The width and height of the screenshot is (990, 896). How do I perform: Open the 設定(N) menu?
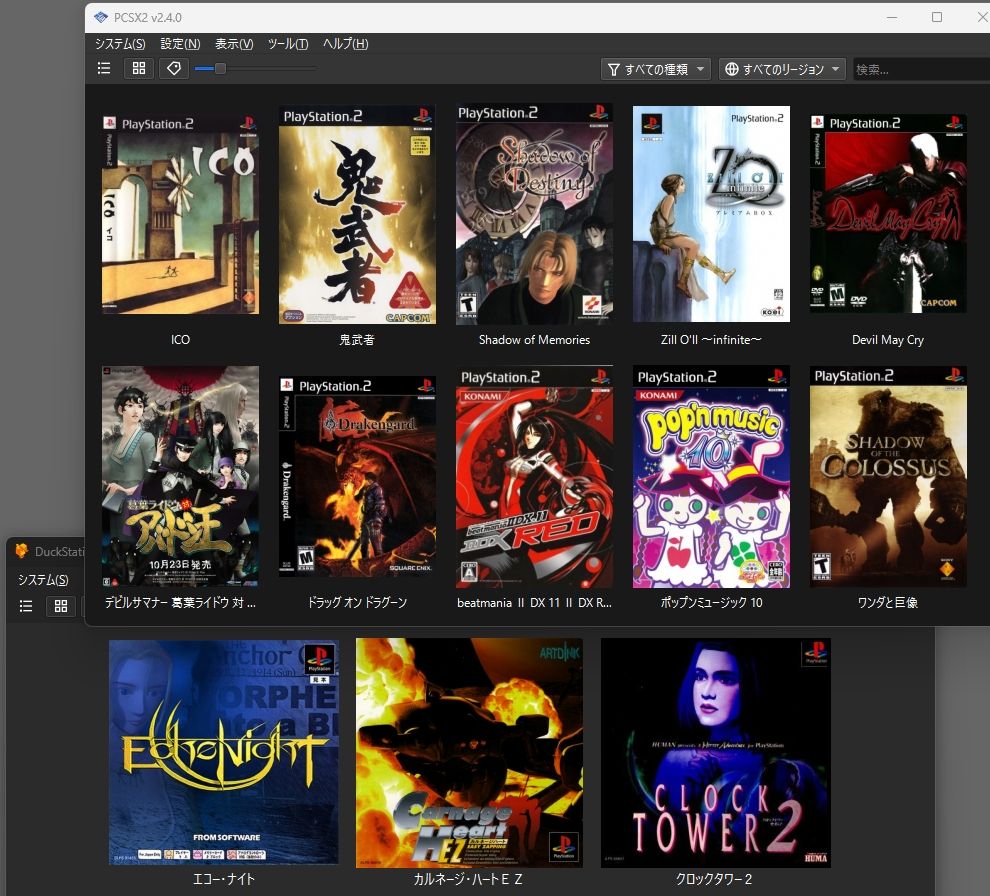click(180, 44)
